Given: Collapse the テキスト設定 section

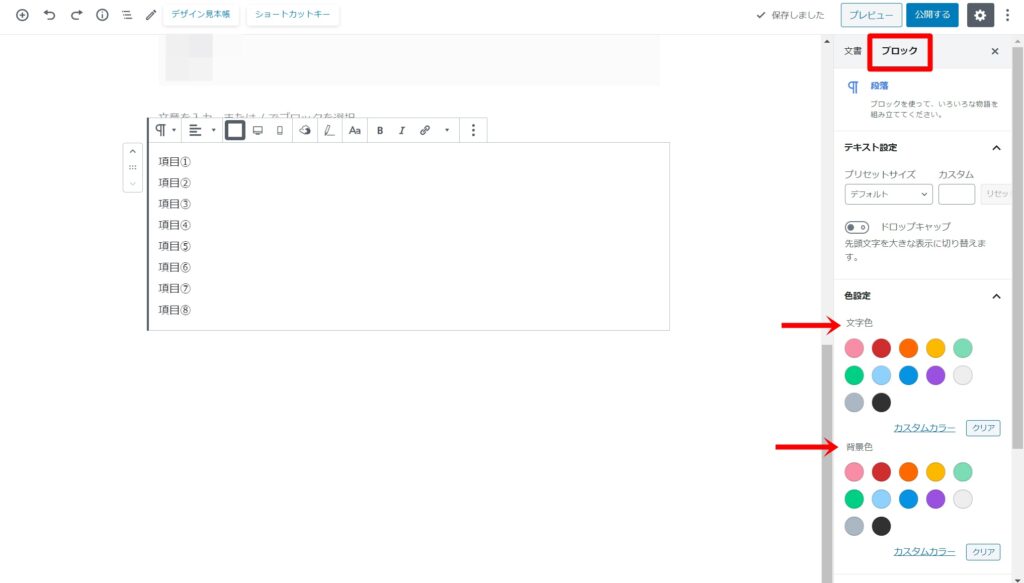Looking at the screenshot, I should 996,148.
